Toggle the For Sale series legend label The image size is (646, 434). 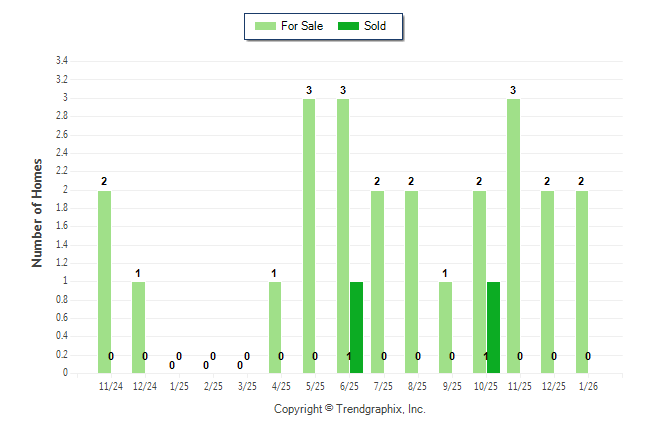[x=301, y=26]
